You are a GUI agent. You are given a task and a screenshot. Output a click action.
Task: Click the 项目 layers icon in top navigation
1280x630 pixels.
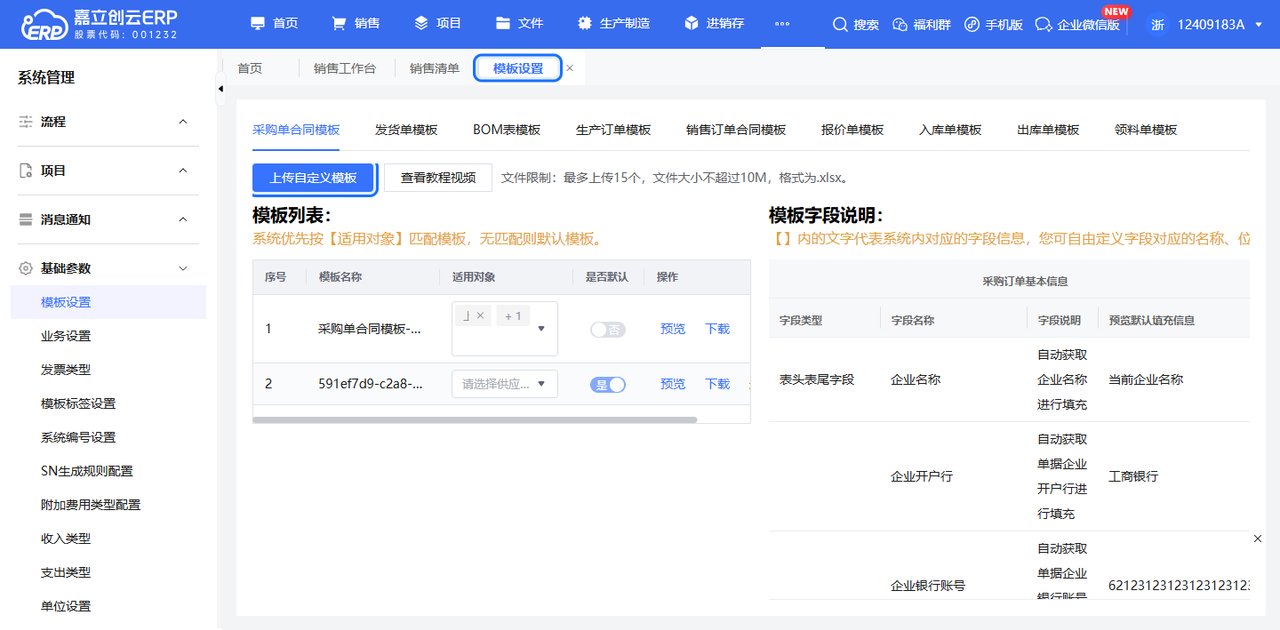(x=421, y=23)
